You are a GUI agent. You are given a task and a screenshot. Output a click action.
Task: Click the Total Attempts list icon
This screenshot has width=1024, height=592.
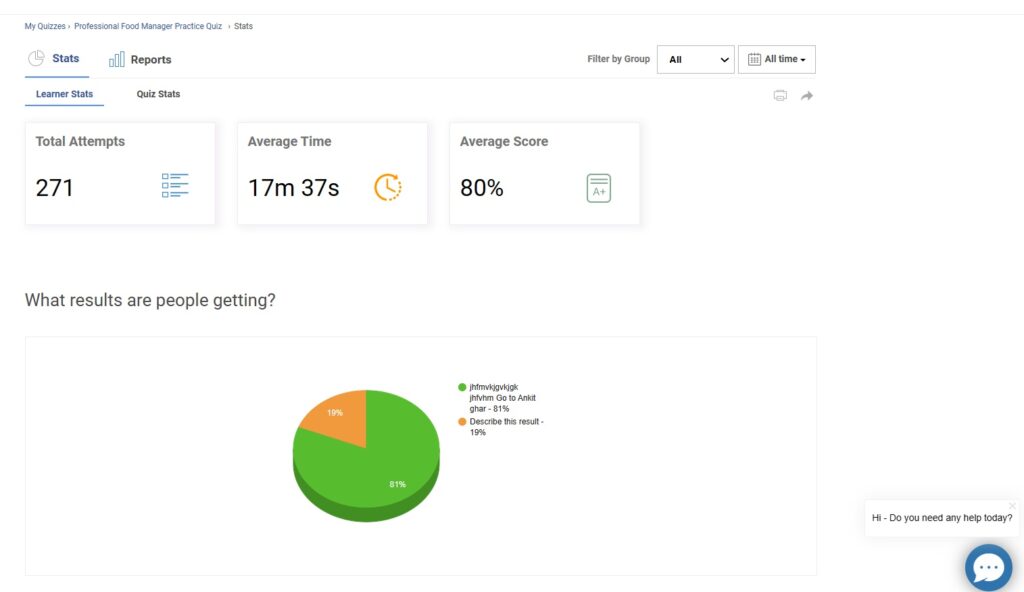175,186
